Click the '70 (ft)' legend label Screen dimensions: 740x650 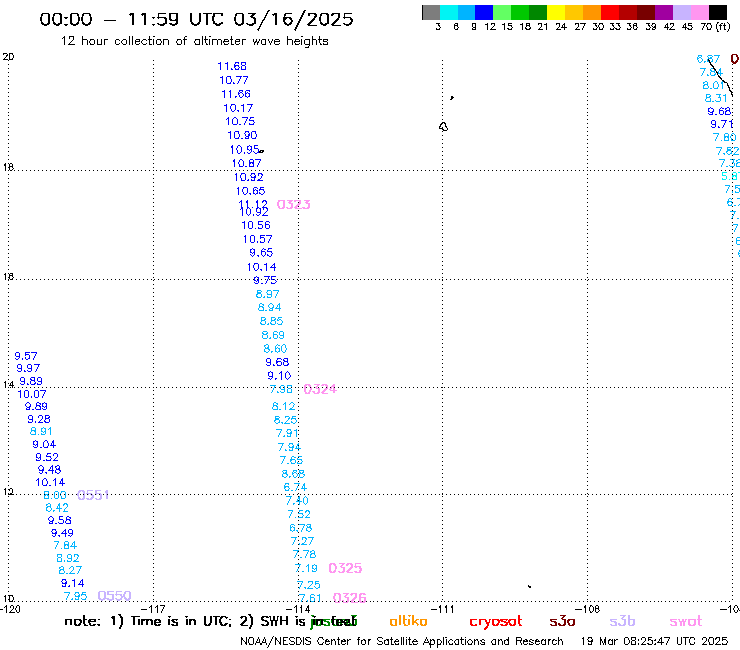pos(715,27)
